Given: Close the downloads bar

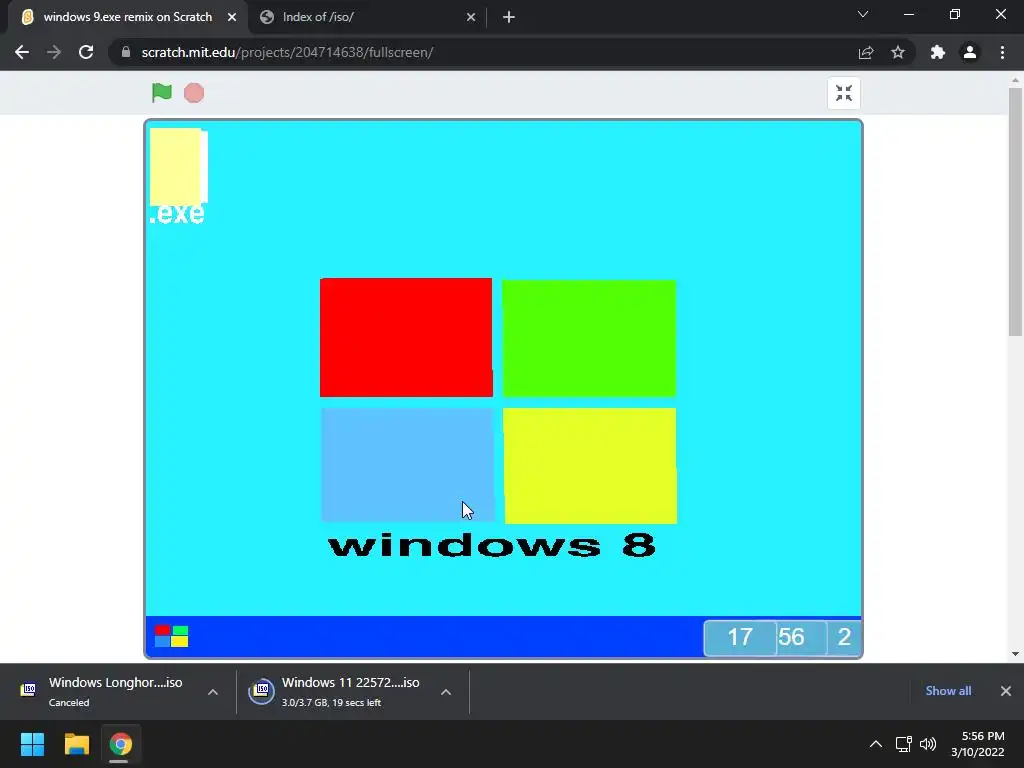Looking at the screenshot, I should (1006, 691).
